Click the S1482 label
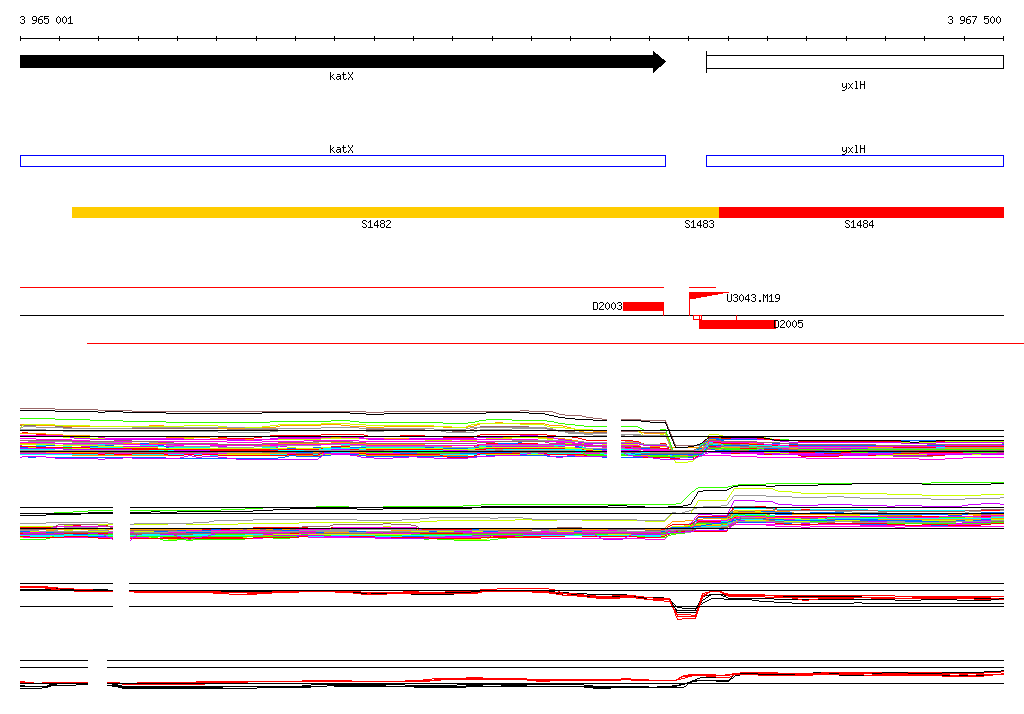This screenshot has height=714, width=1024. pos(376,224)
